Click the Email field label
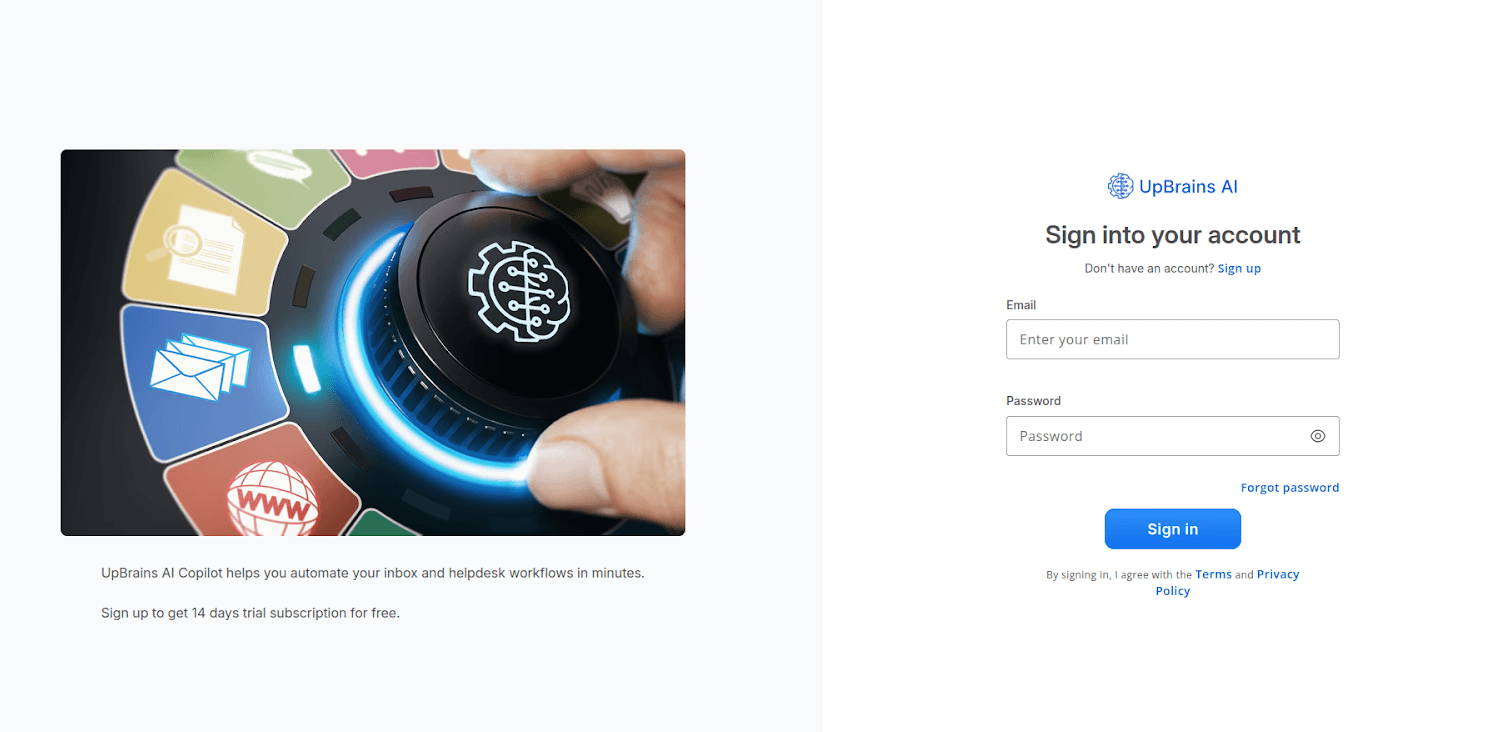This screenshot has height=732, width=1490. pos(1021,305)
